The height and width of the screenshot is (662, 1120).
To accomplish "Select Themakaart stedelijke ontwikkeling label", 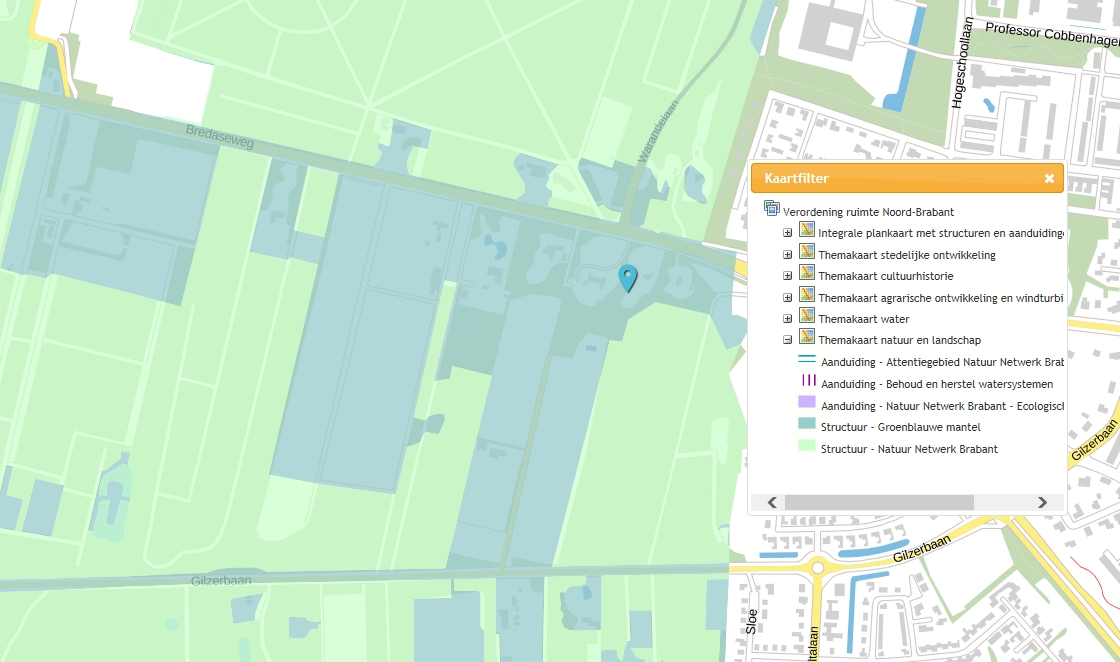I will click(x=907, y=255).
